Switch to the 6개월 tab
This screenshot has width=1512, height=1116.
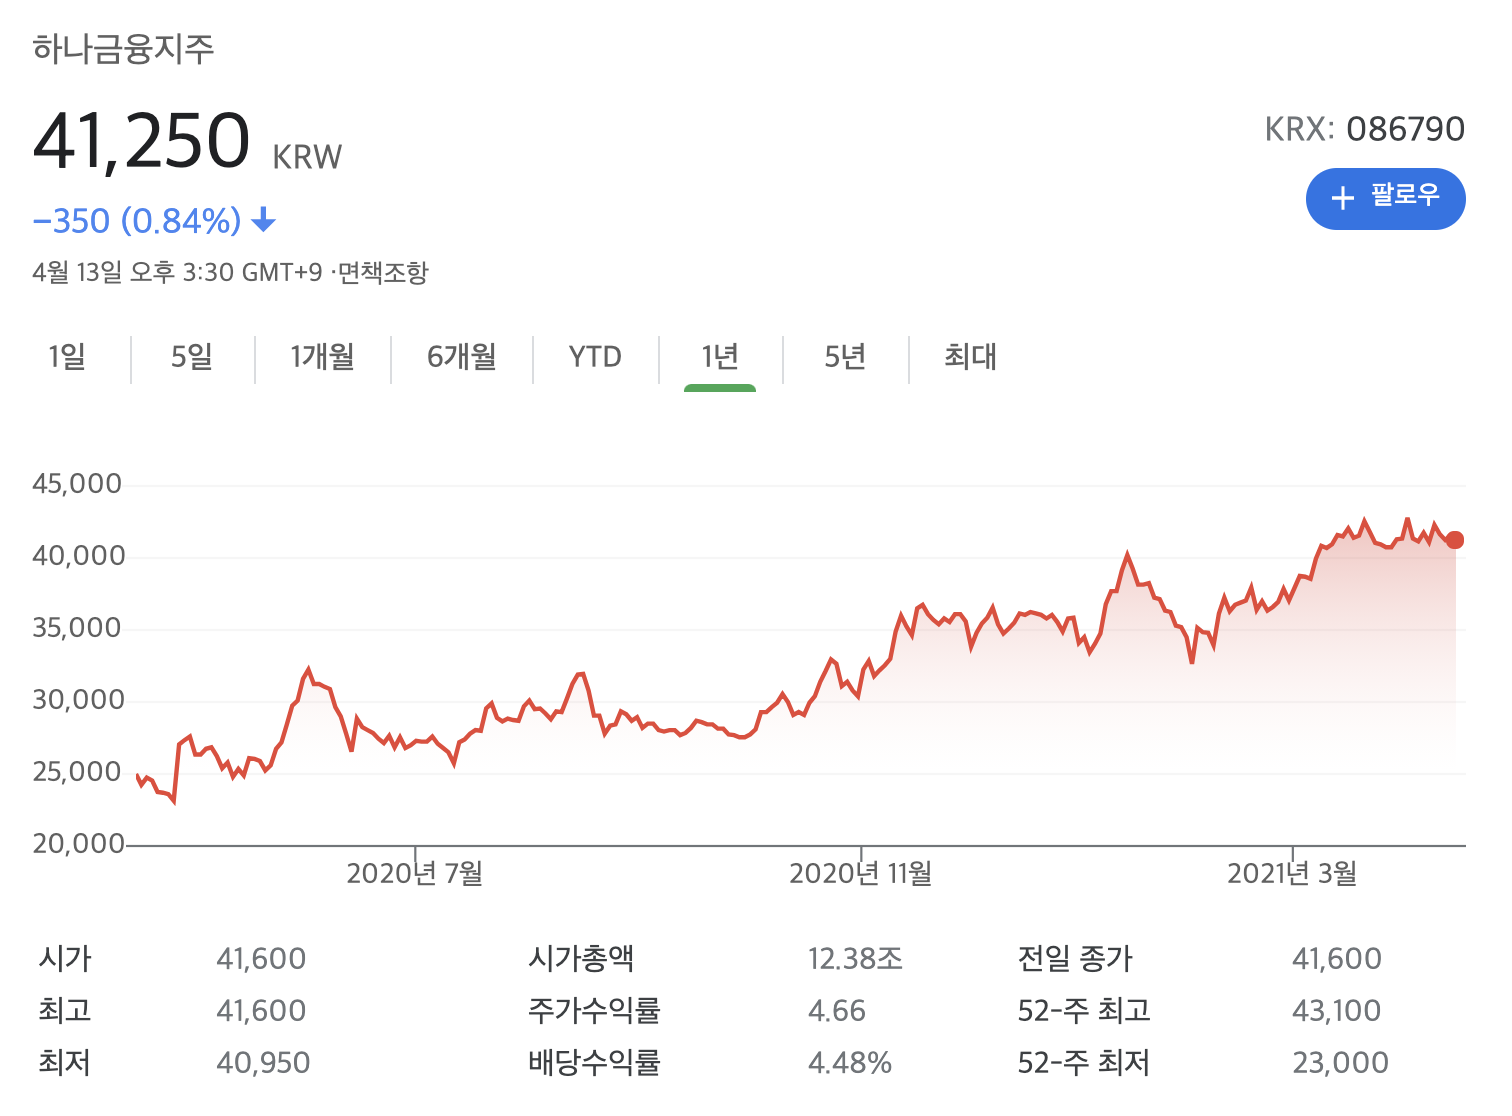point(462,356)
